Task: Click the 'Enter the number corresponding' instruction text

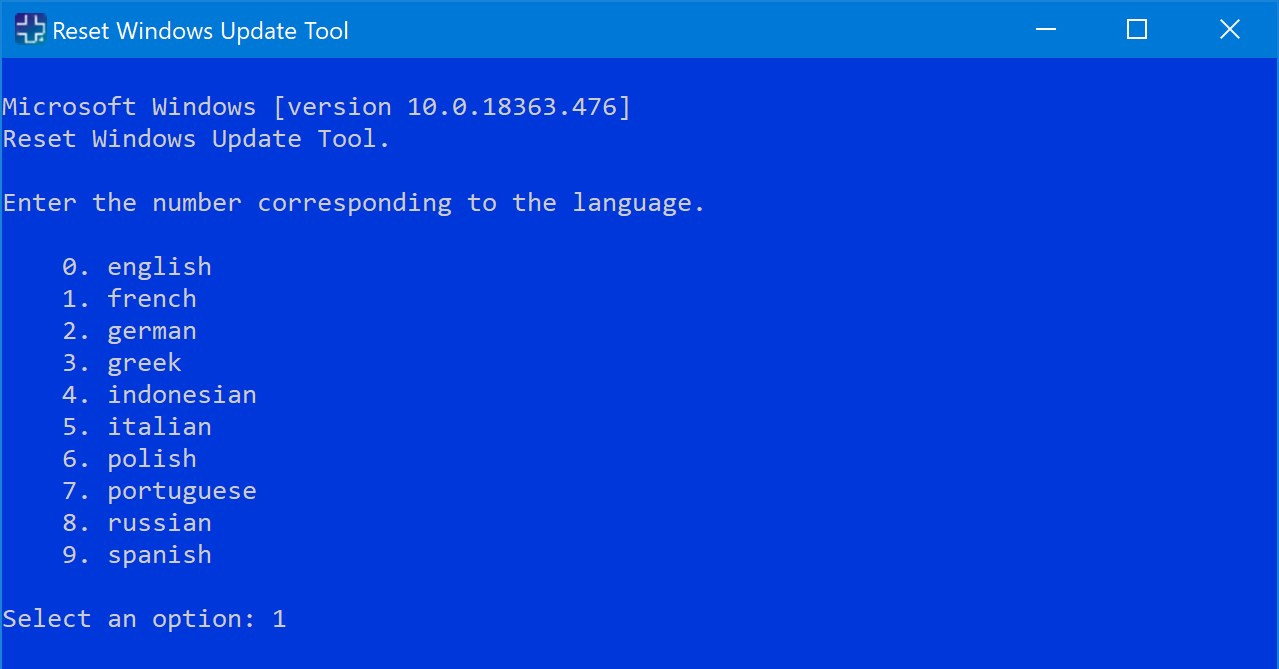Action: (x=354, y=203)
